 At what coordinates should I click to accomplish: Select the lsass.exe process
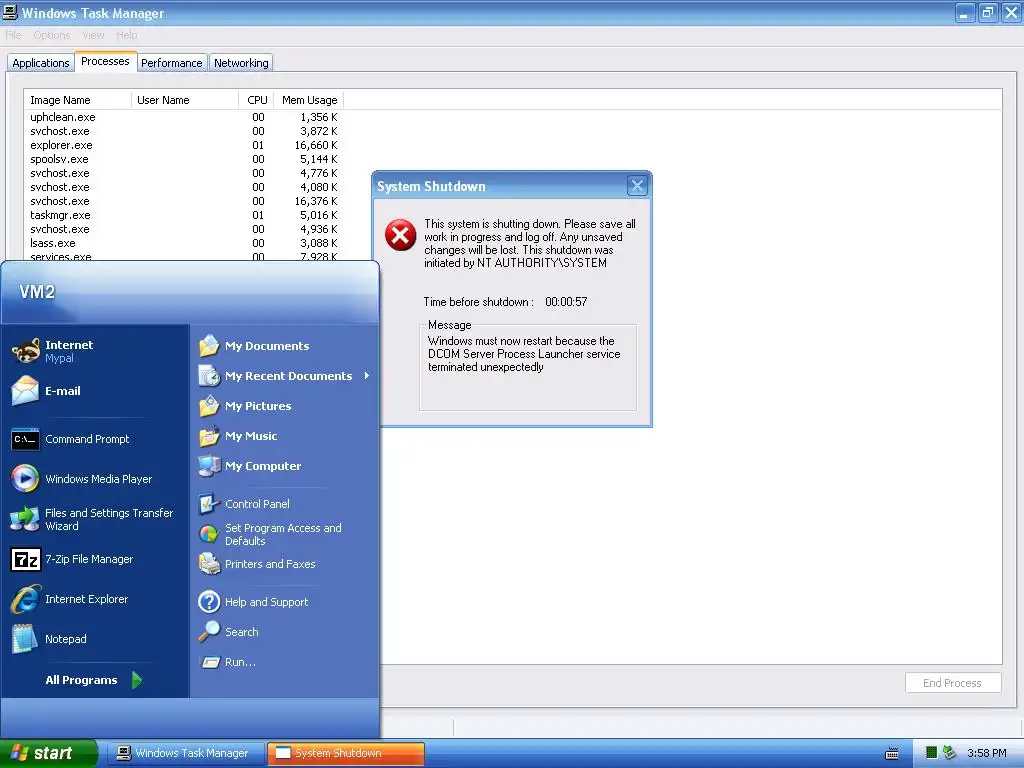click(x=184, y=243)
